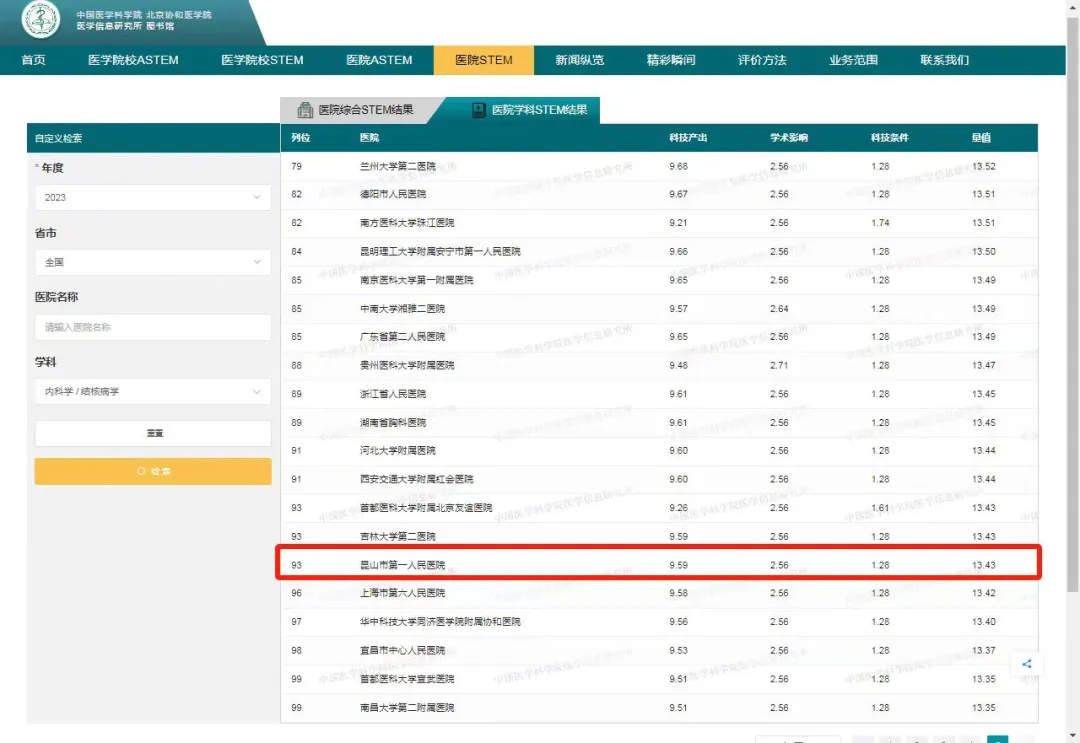
Task: Open the 评价方法 navigation item
Action: [762, 60]
